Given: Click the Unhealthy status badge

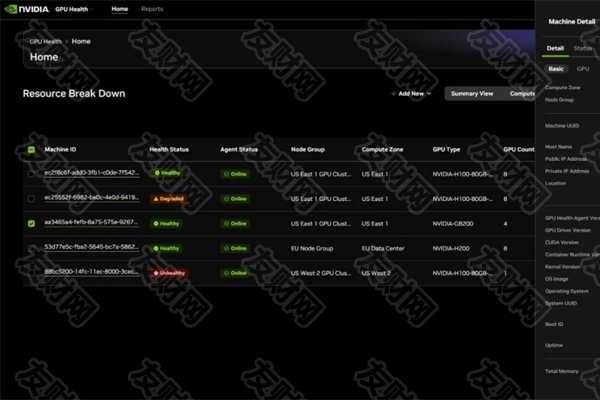Looking at the screenshot, I should [169, 273].
